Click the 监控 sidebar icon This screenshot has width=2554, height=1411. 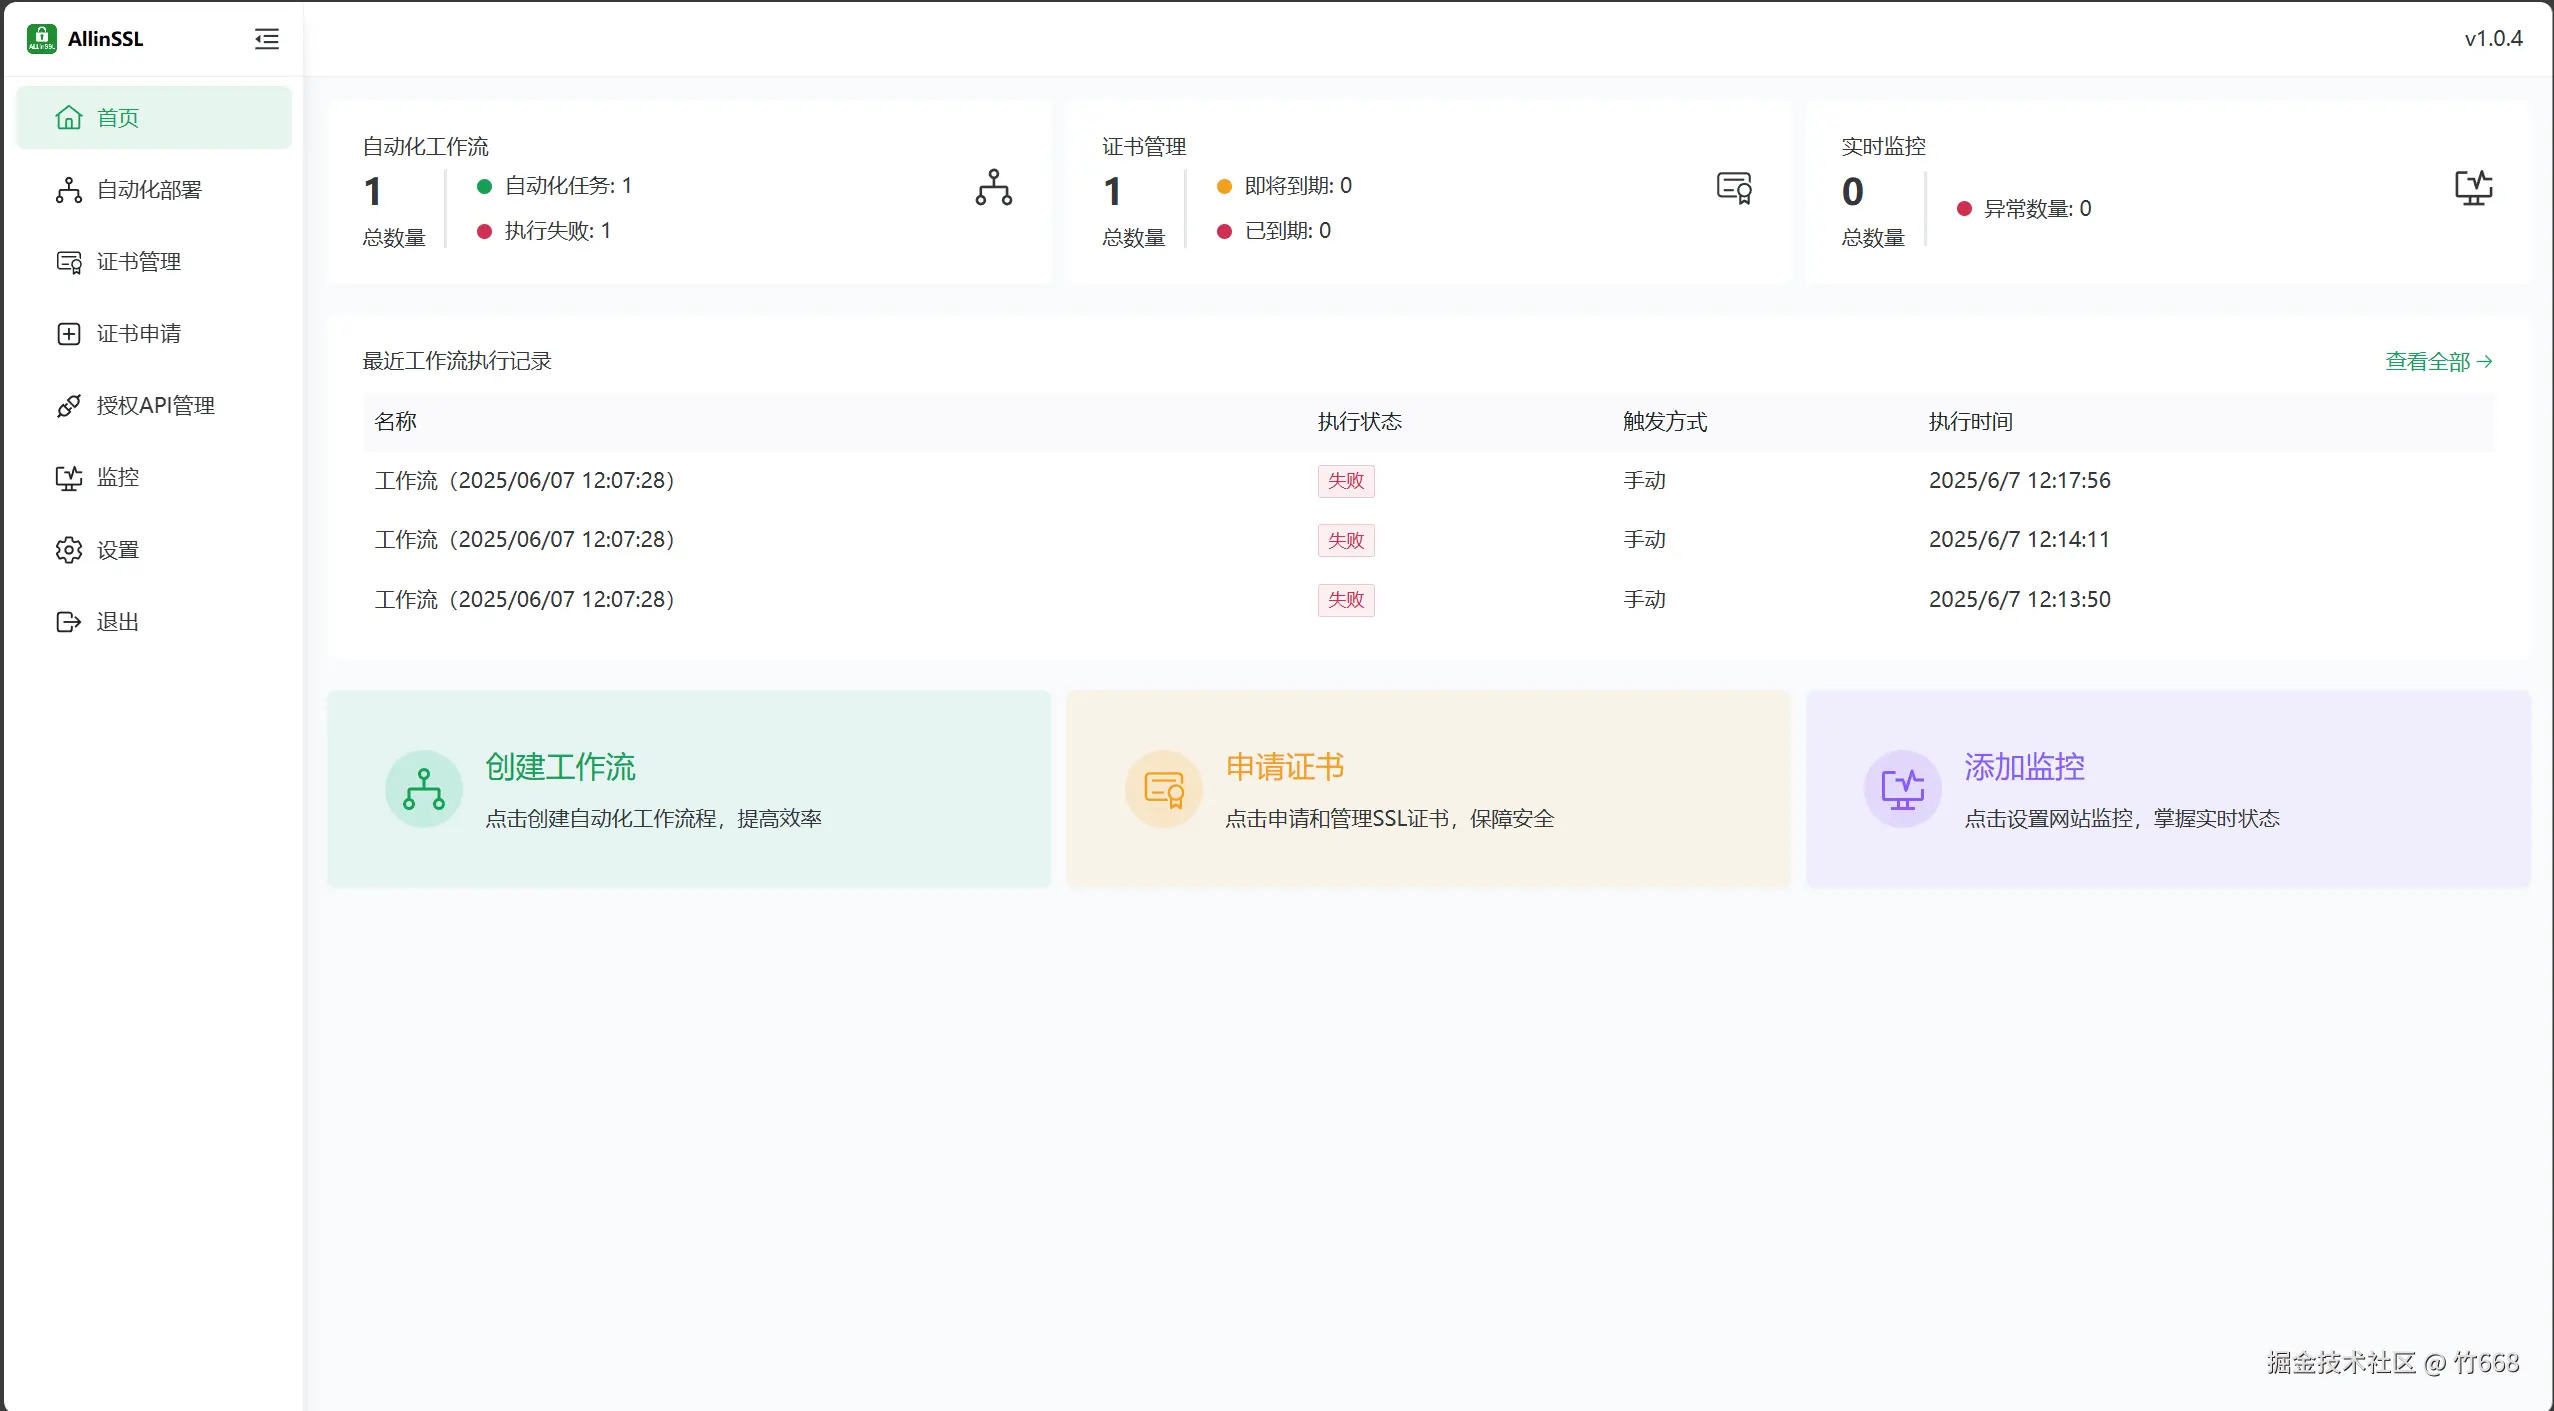(69, 478)
